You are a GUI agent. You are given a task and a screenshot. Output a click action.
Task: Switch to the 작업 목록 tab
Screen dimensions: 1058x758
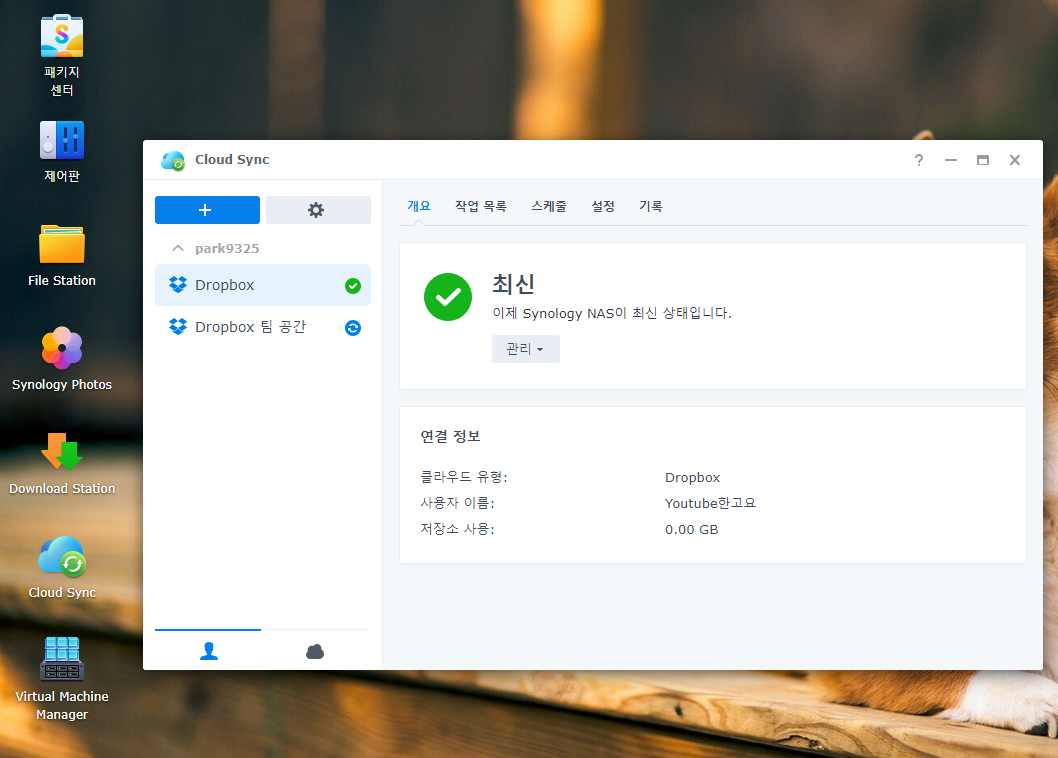point(480,206)
